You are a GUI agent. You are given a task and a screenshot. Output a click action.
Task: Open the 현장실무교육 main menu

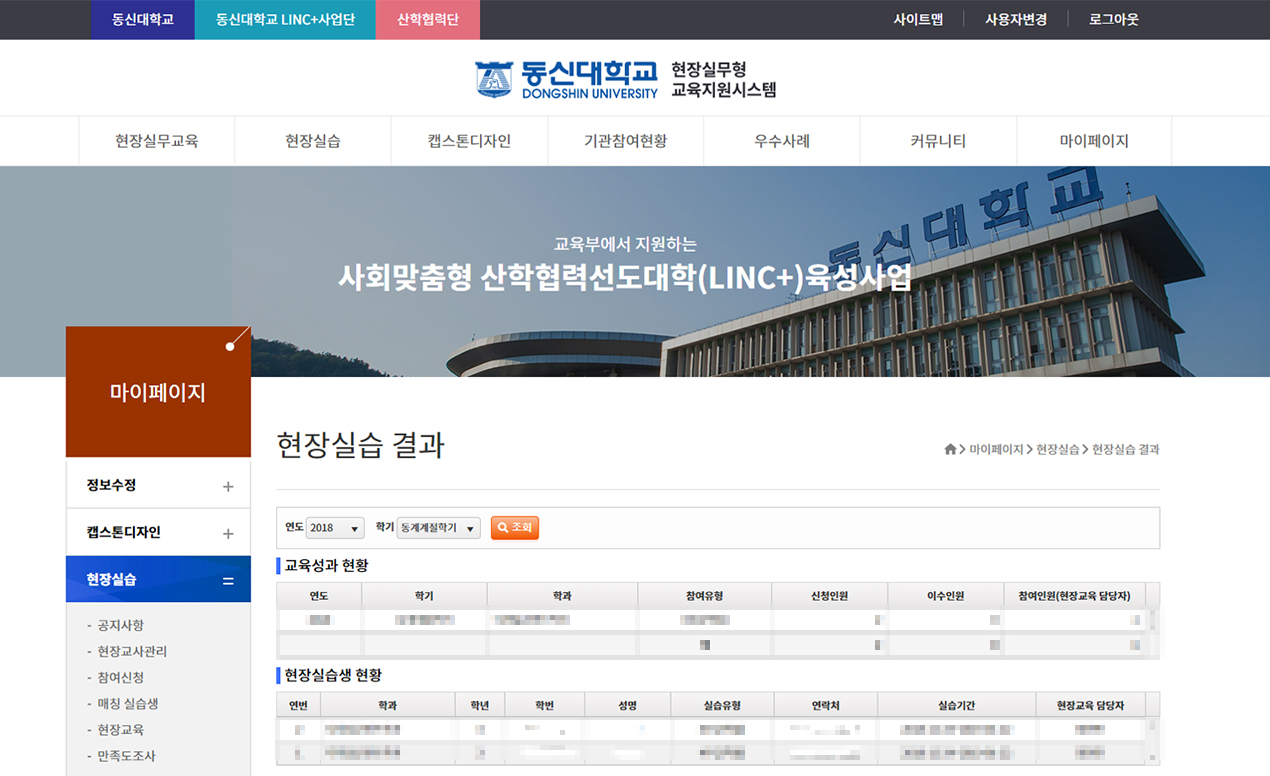point(157,141)
